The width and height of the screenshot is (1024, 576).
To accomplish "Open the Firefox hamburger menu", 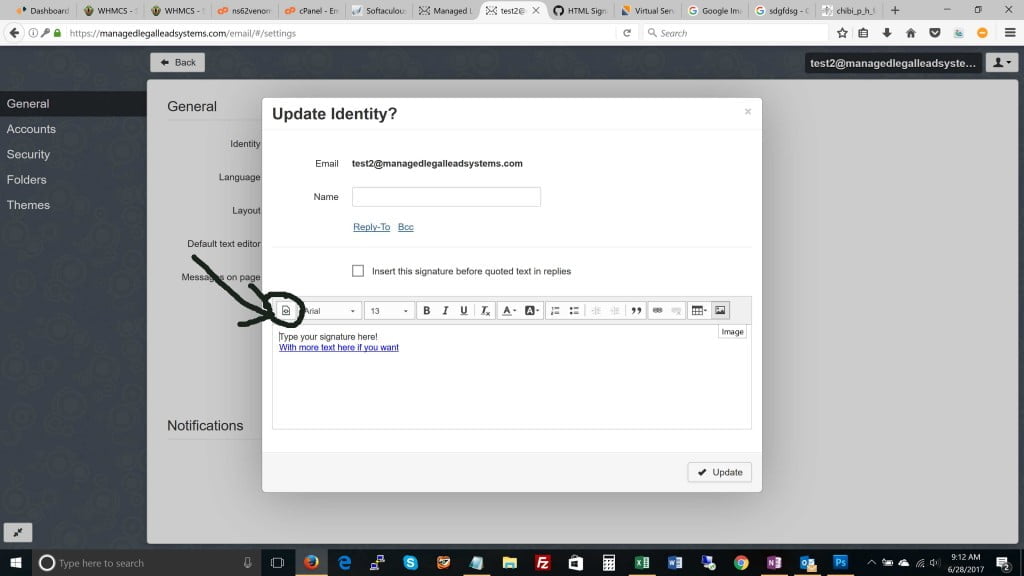I will tap(1010, 33).
